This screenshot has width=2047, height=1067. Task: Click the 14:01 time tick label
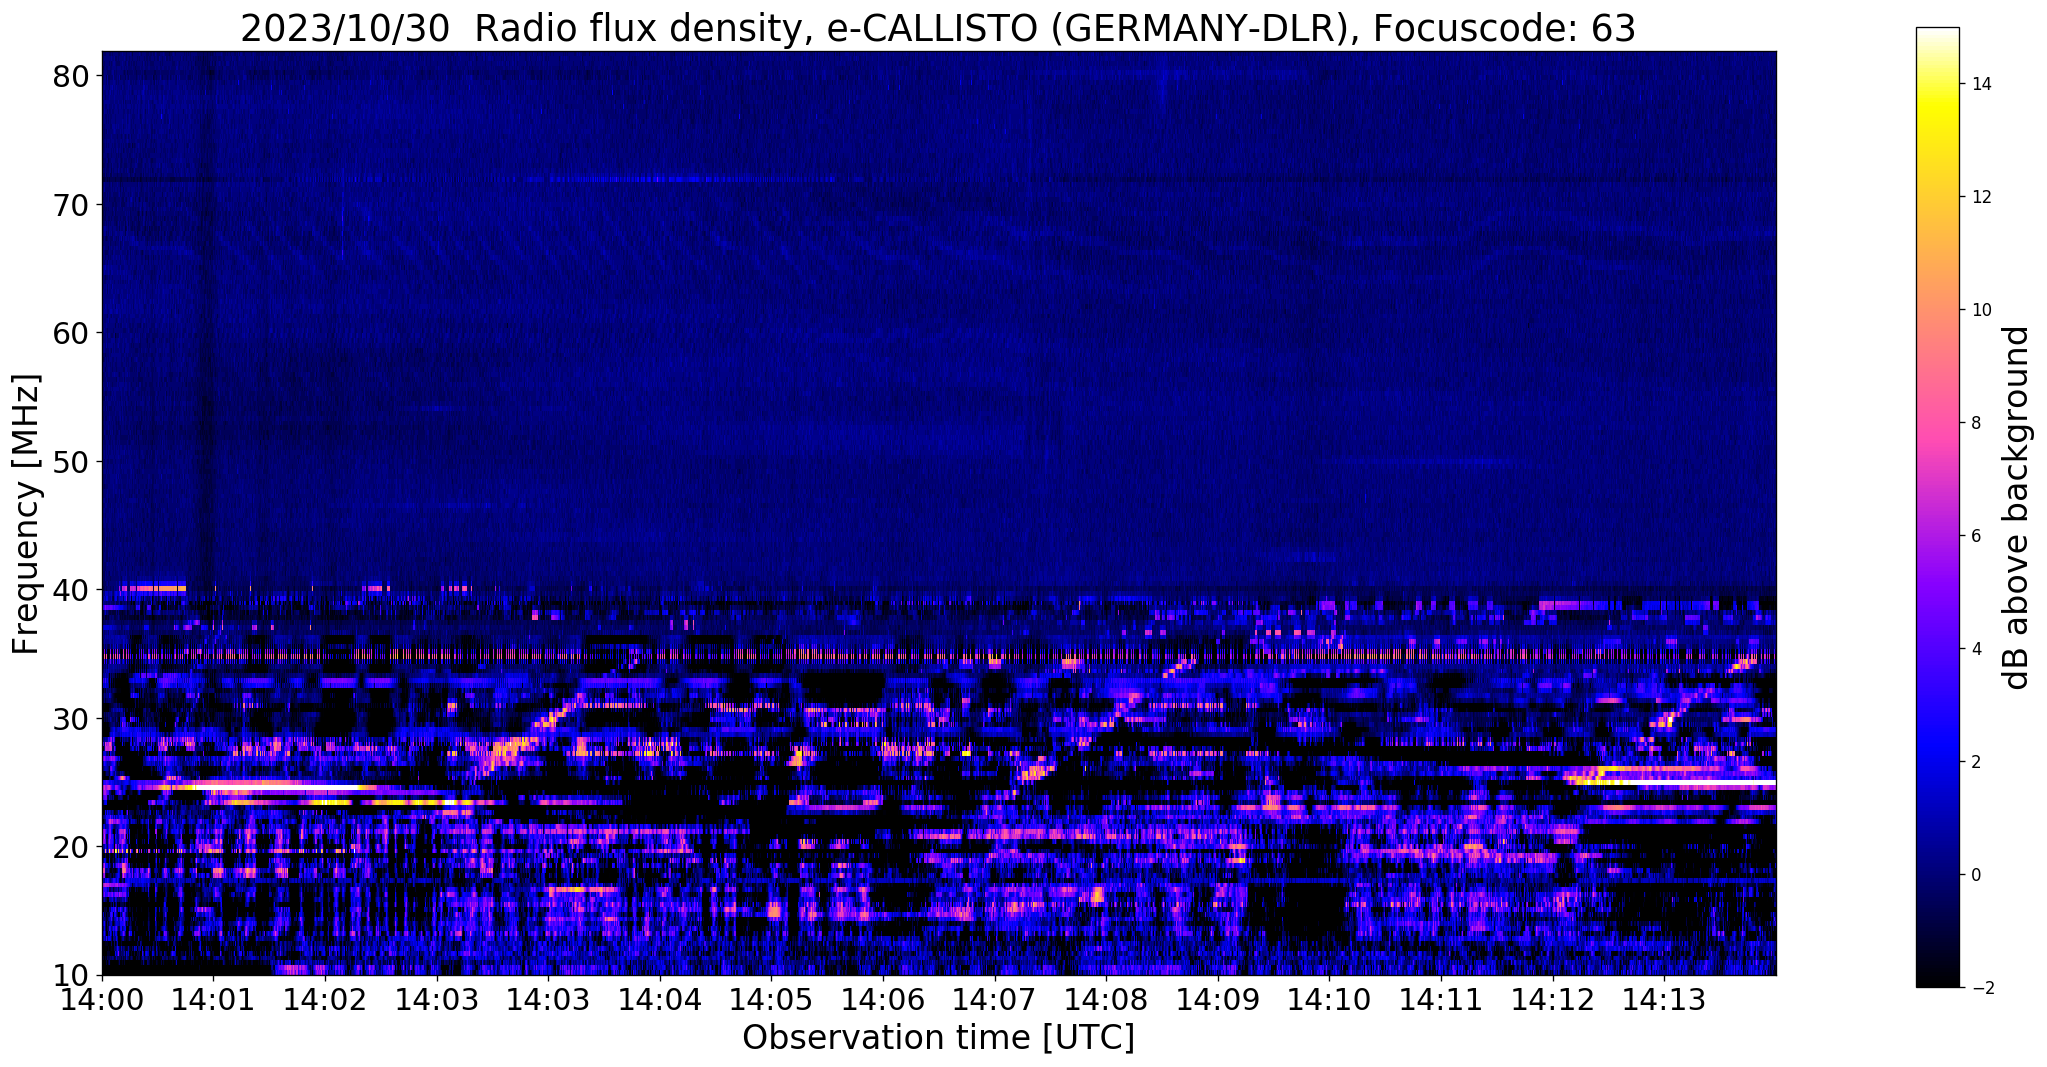pos(213,1000)
